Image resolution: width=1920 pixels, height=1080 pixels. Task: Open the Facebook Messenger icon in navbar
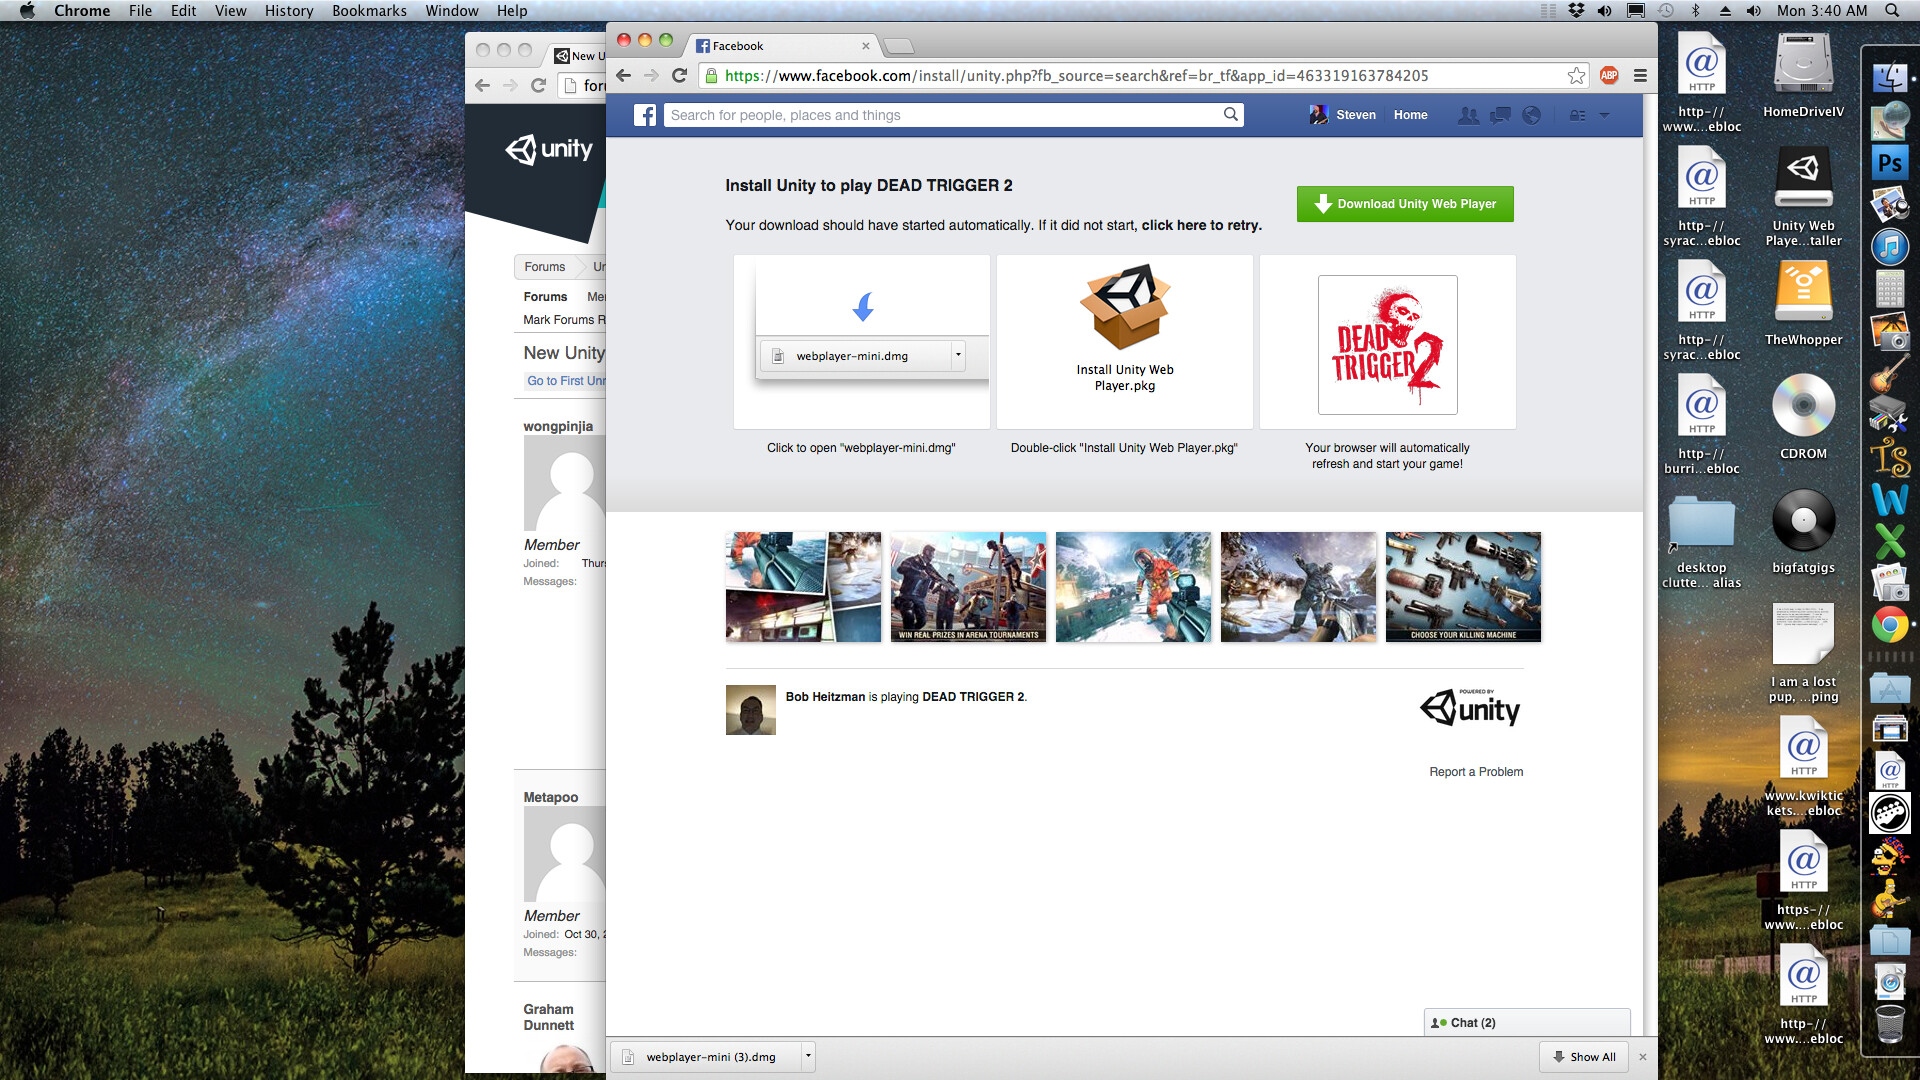click(1500, 115)
